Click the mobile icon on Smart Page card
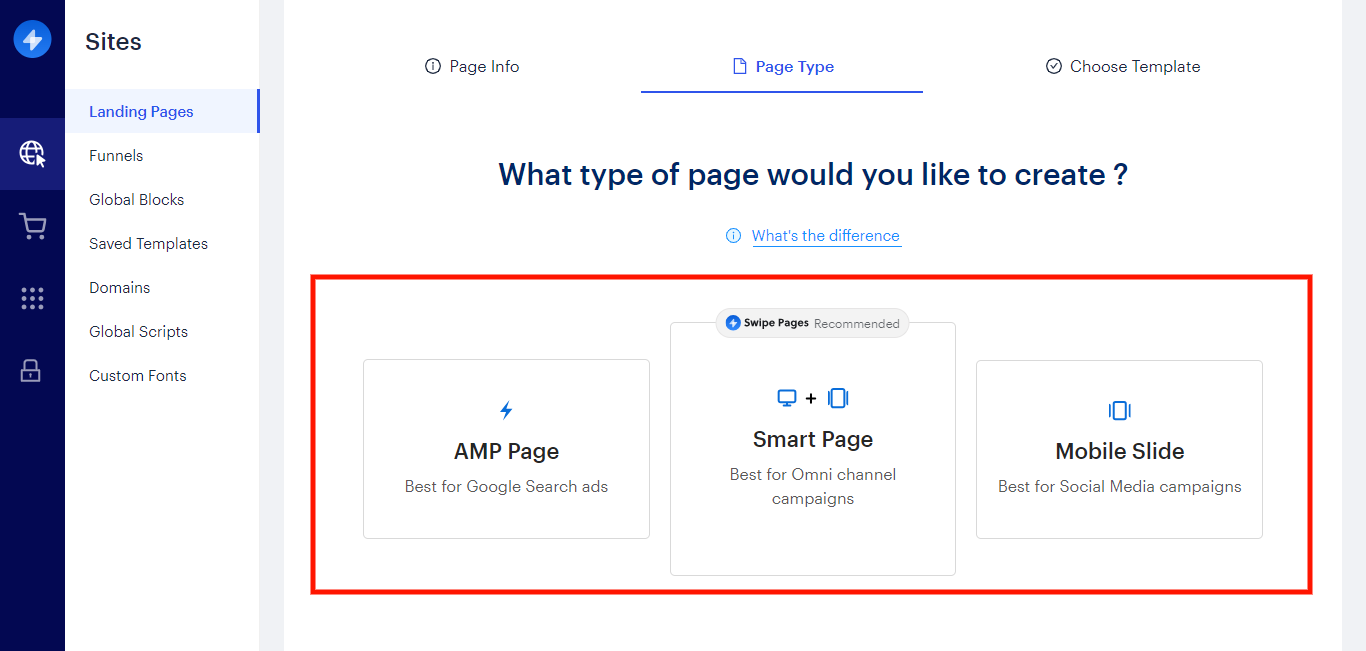 pos(838,398)
